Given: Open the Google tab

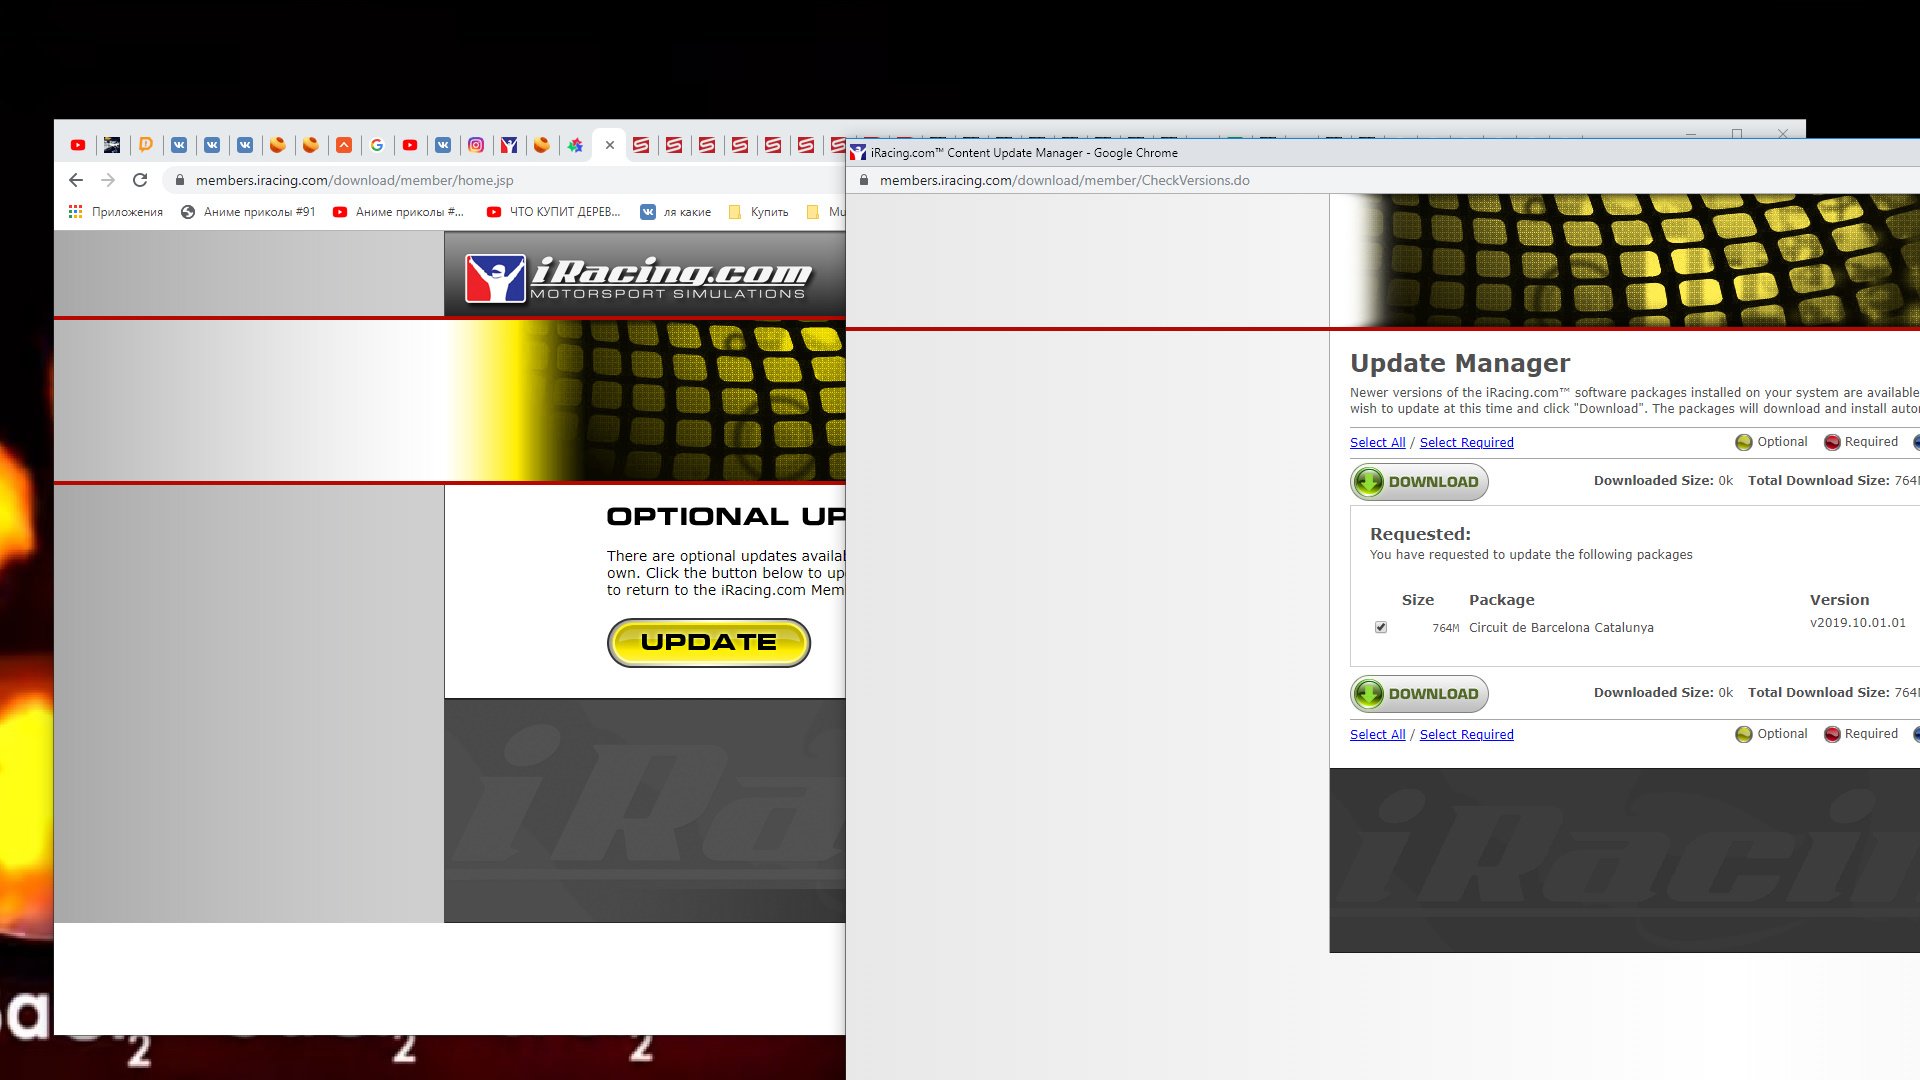Looking at the screenshot, I should [x=377, y=145].
